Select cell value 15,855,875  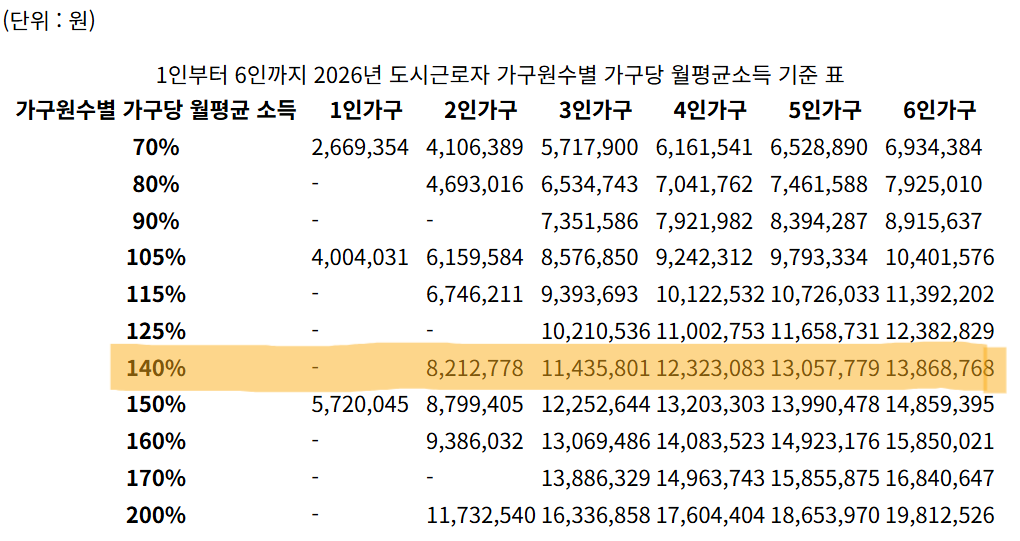click(825, 479)
